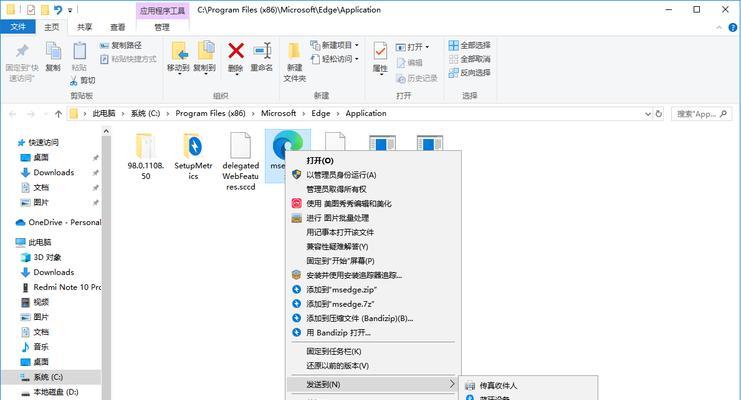The width and height of the screenshot is (741, 400).
Task: Click the Copy (复制) ribbon icon
Action: (x=53, y=51)
